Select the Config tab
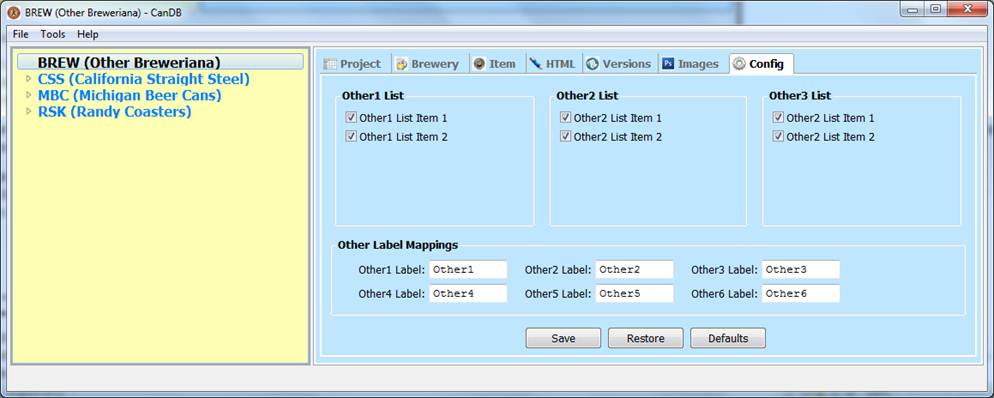 click(x=761, y=64)
